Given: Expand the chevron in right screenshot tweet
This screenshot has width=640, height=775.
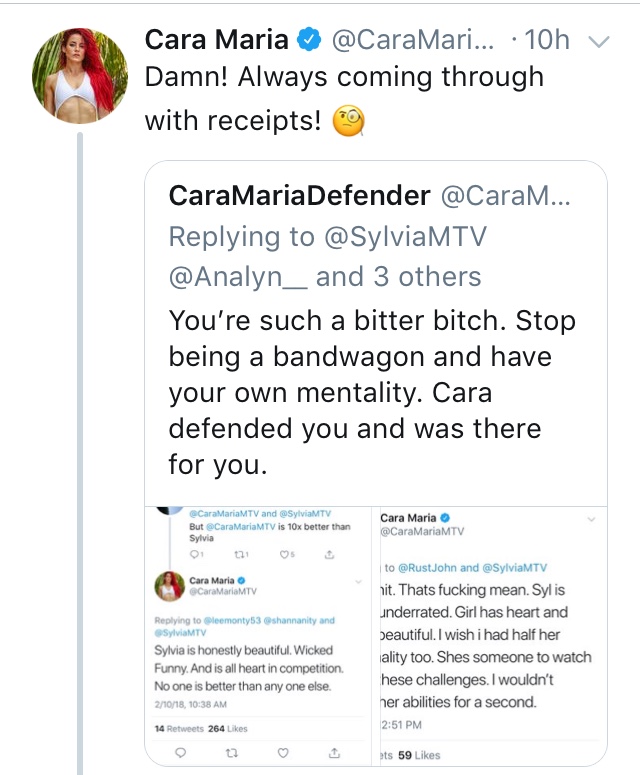Looking at the screenshot, I should click(x=591, y=519).
